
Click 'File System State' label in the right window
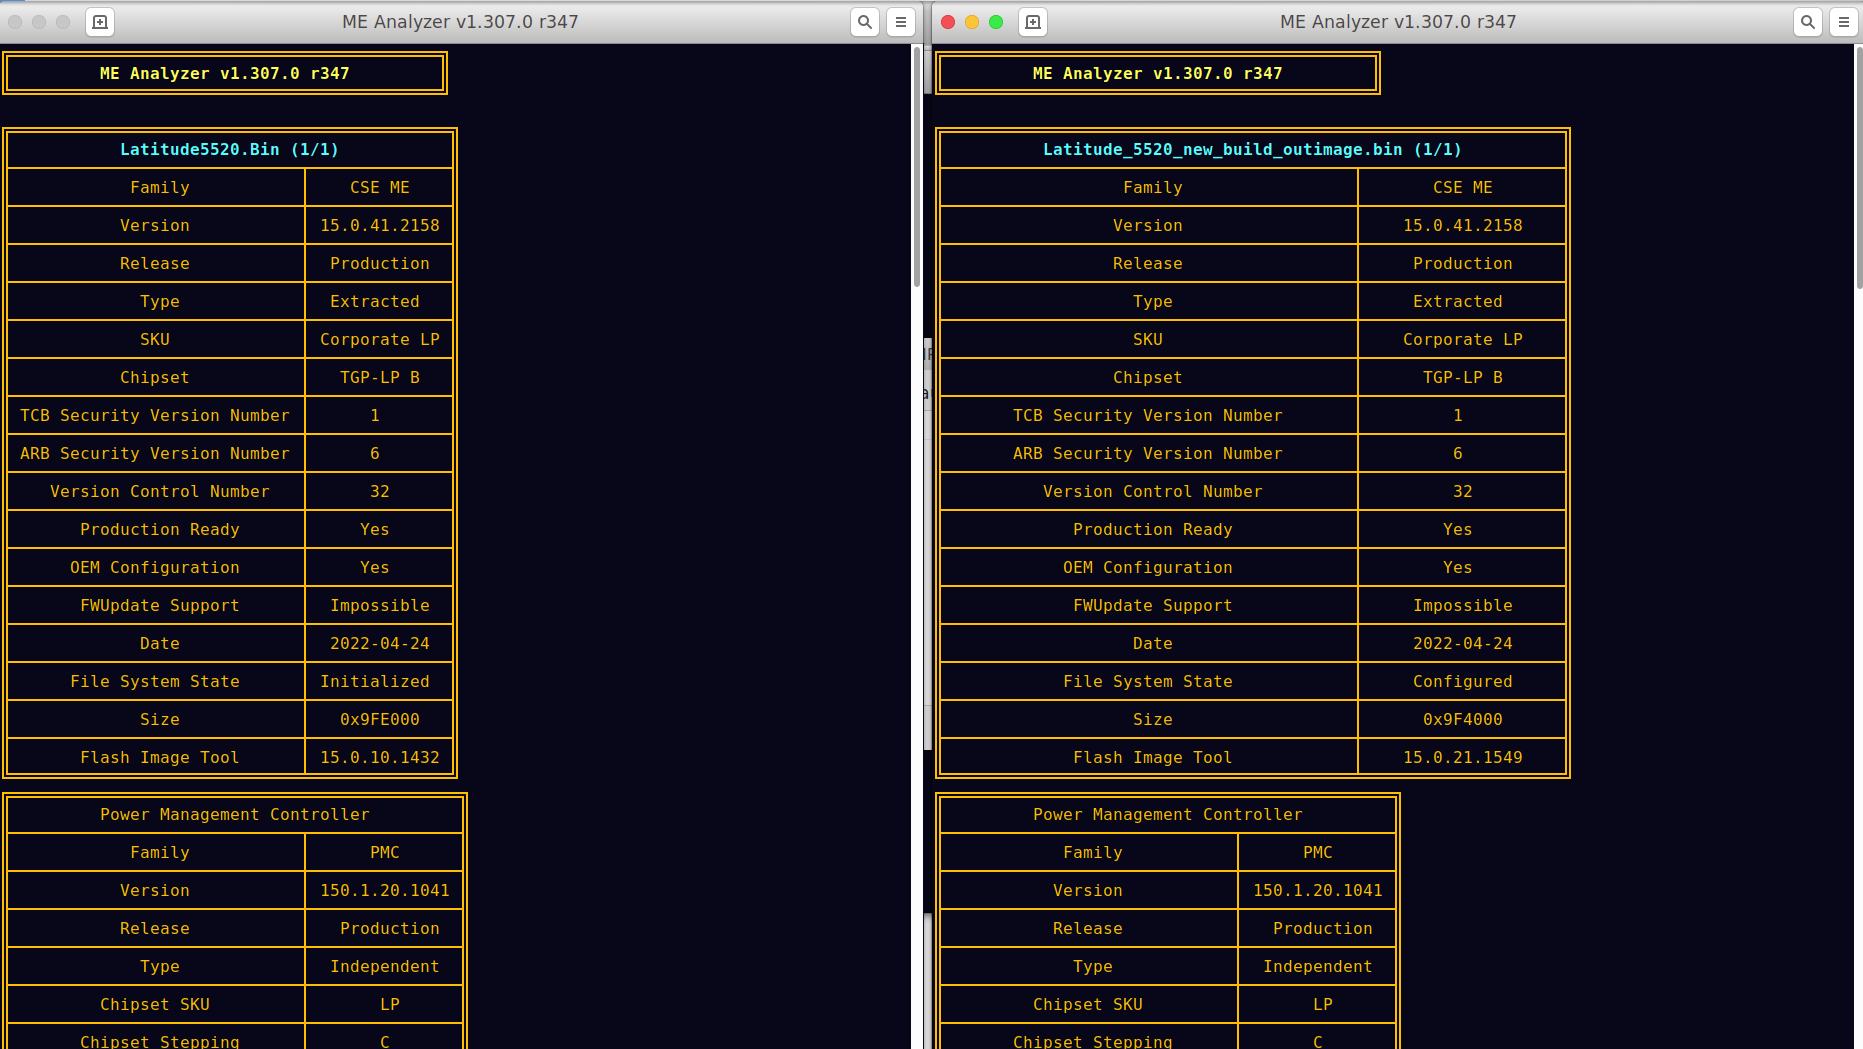click(1147, 681)
